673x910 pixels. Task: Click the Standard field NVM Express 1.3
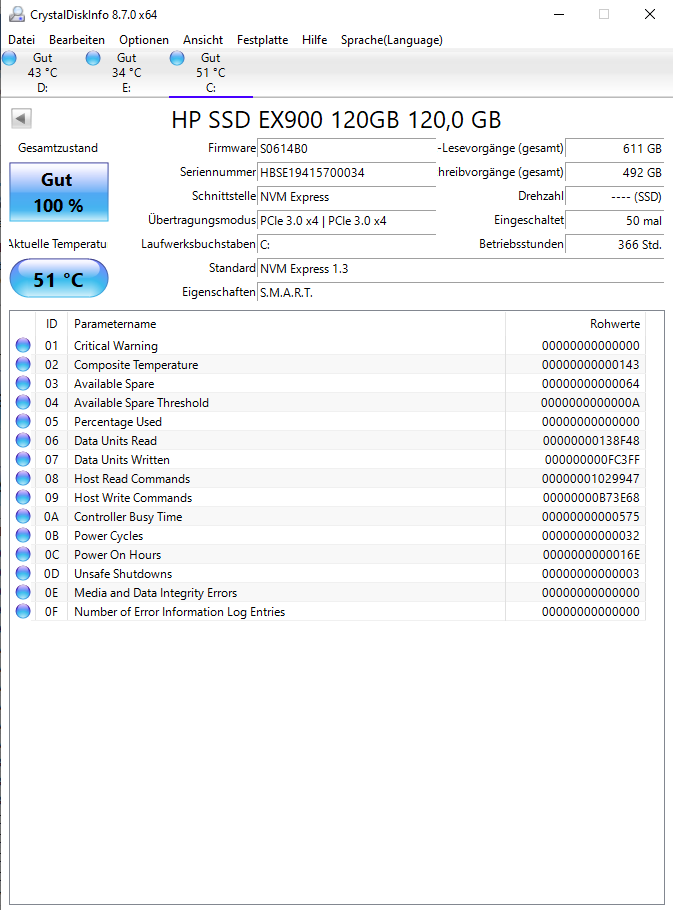coord(461,269)
